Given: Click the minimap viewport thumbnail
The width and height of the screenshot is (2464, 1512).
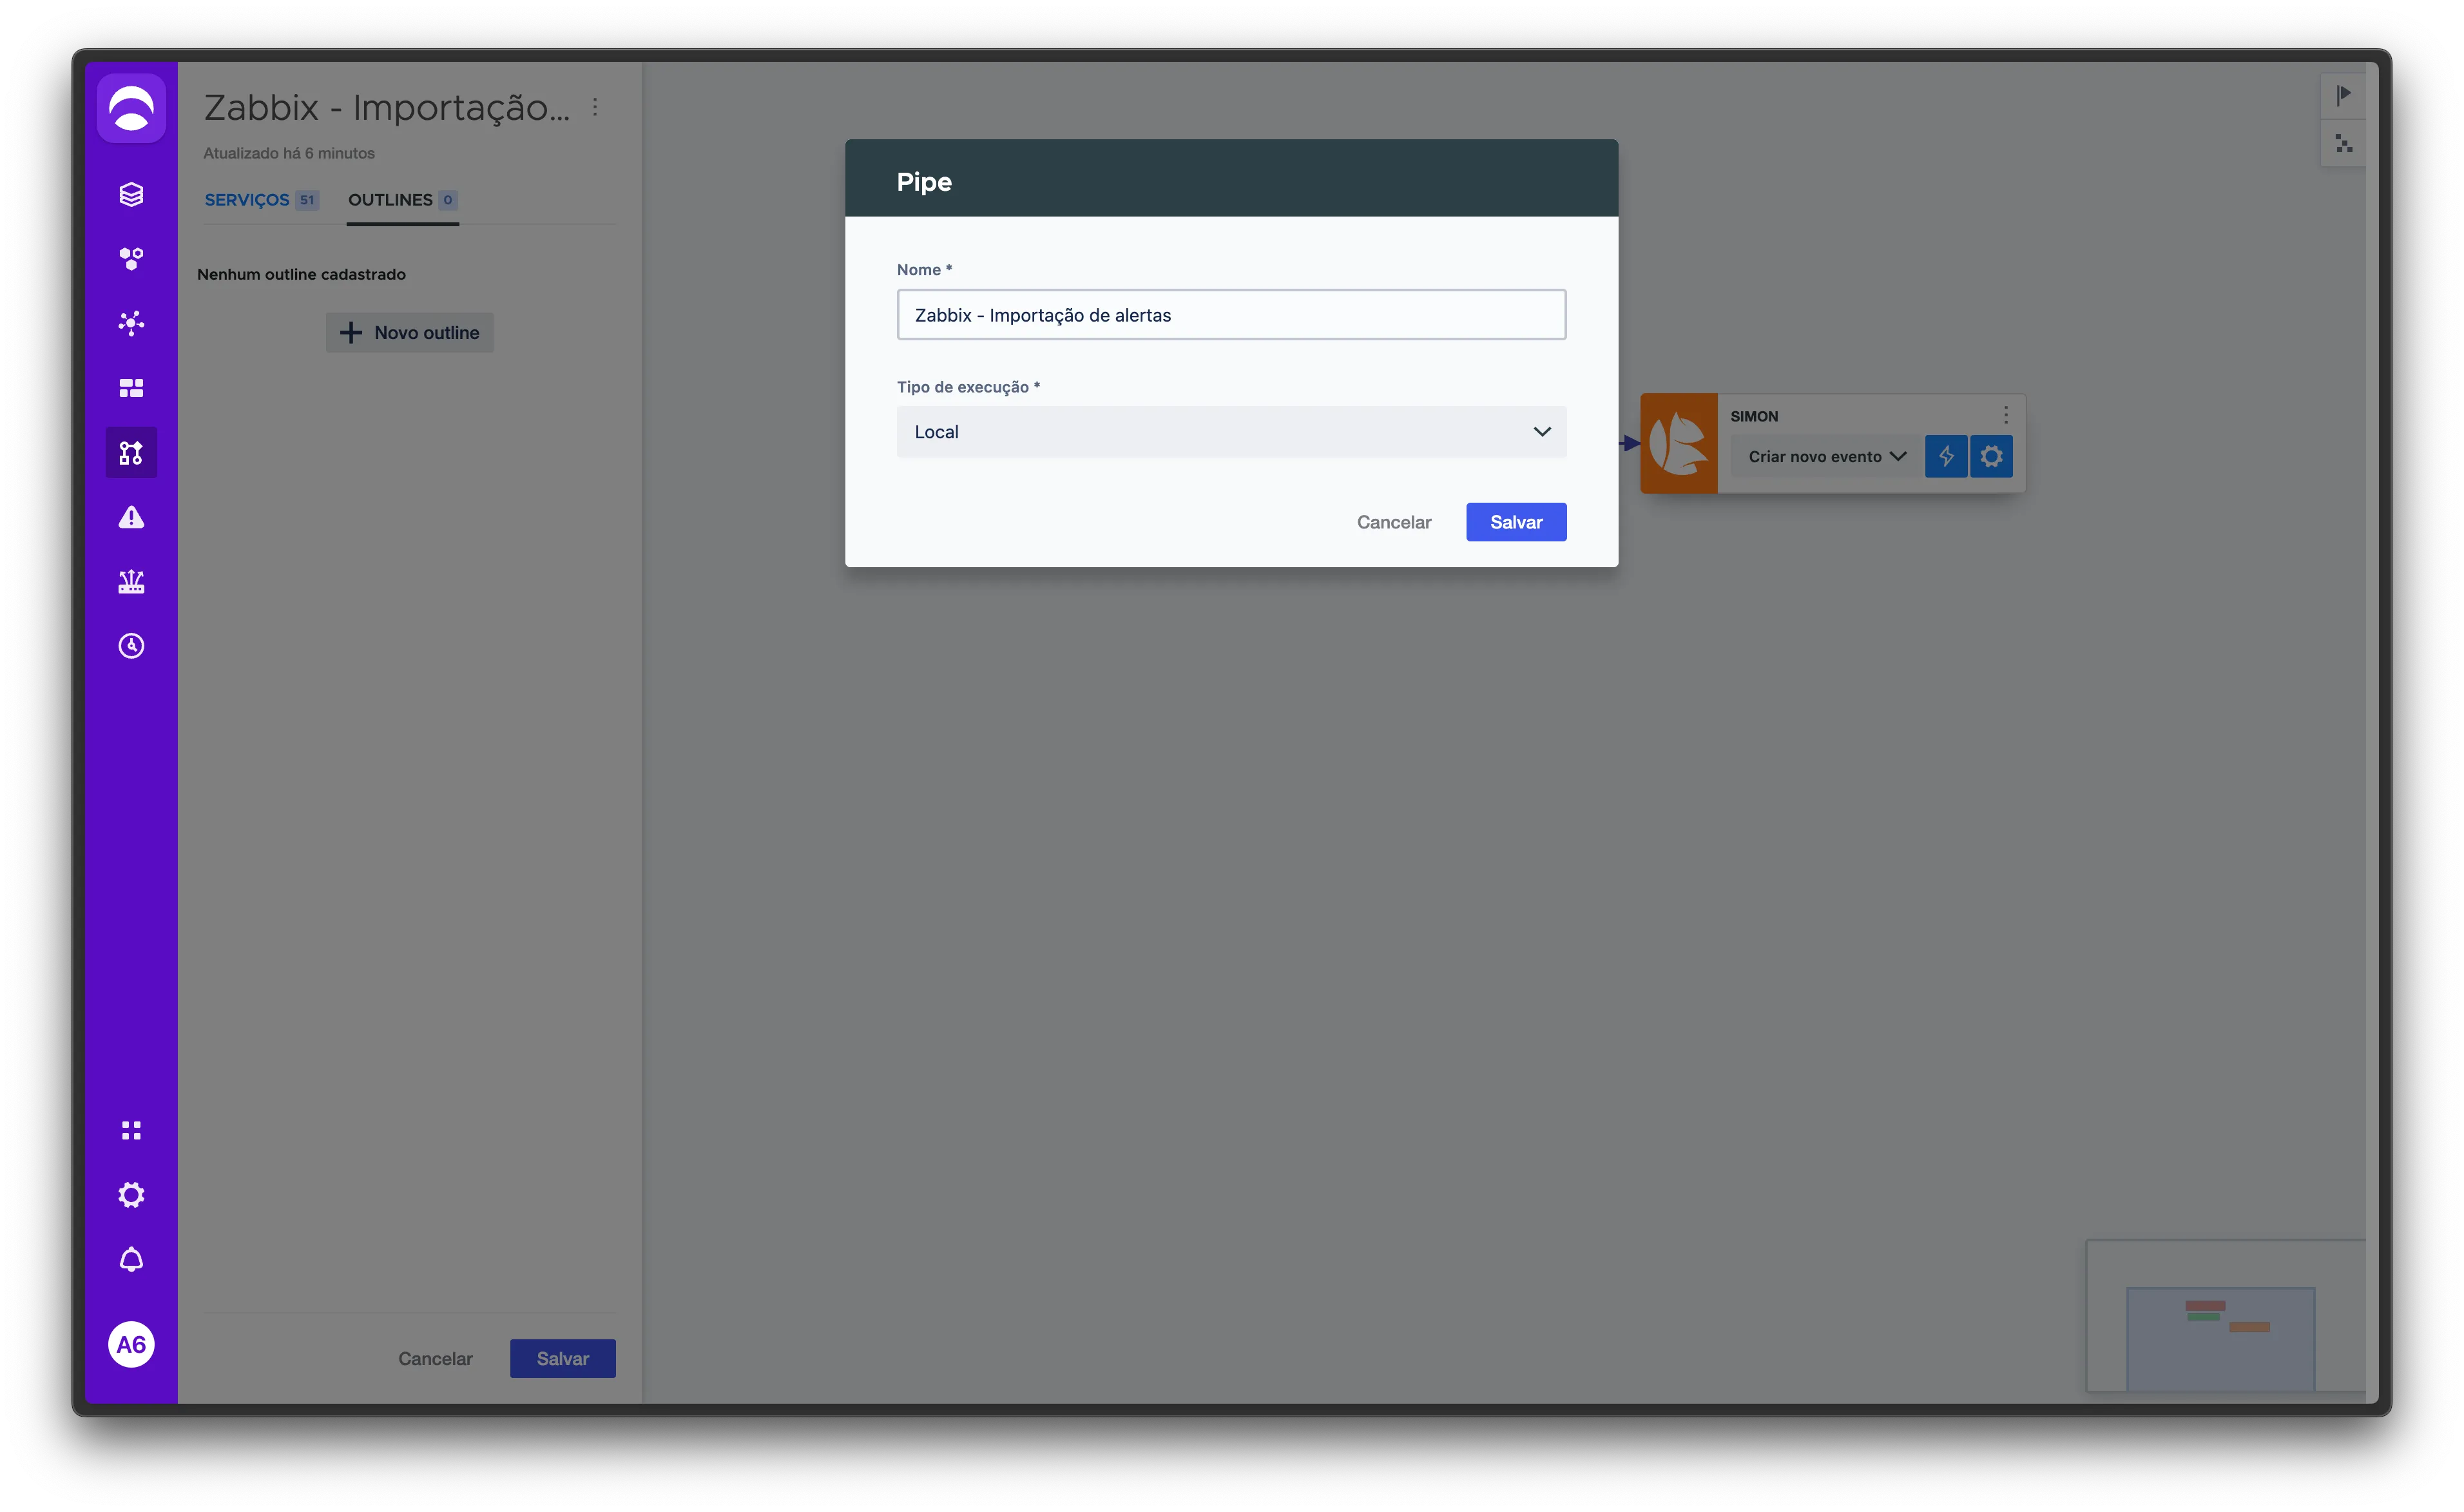Looking at the screenshot, I should point(2220,1339).
